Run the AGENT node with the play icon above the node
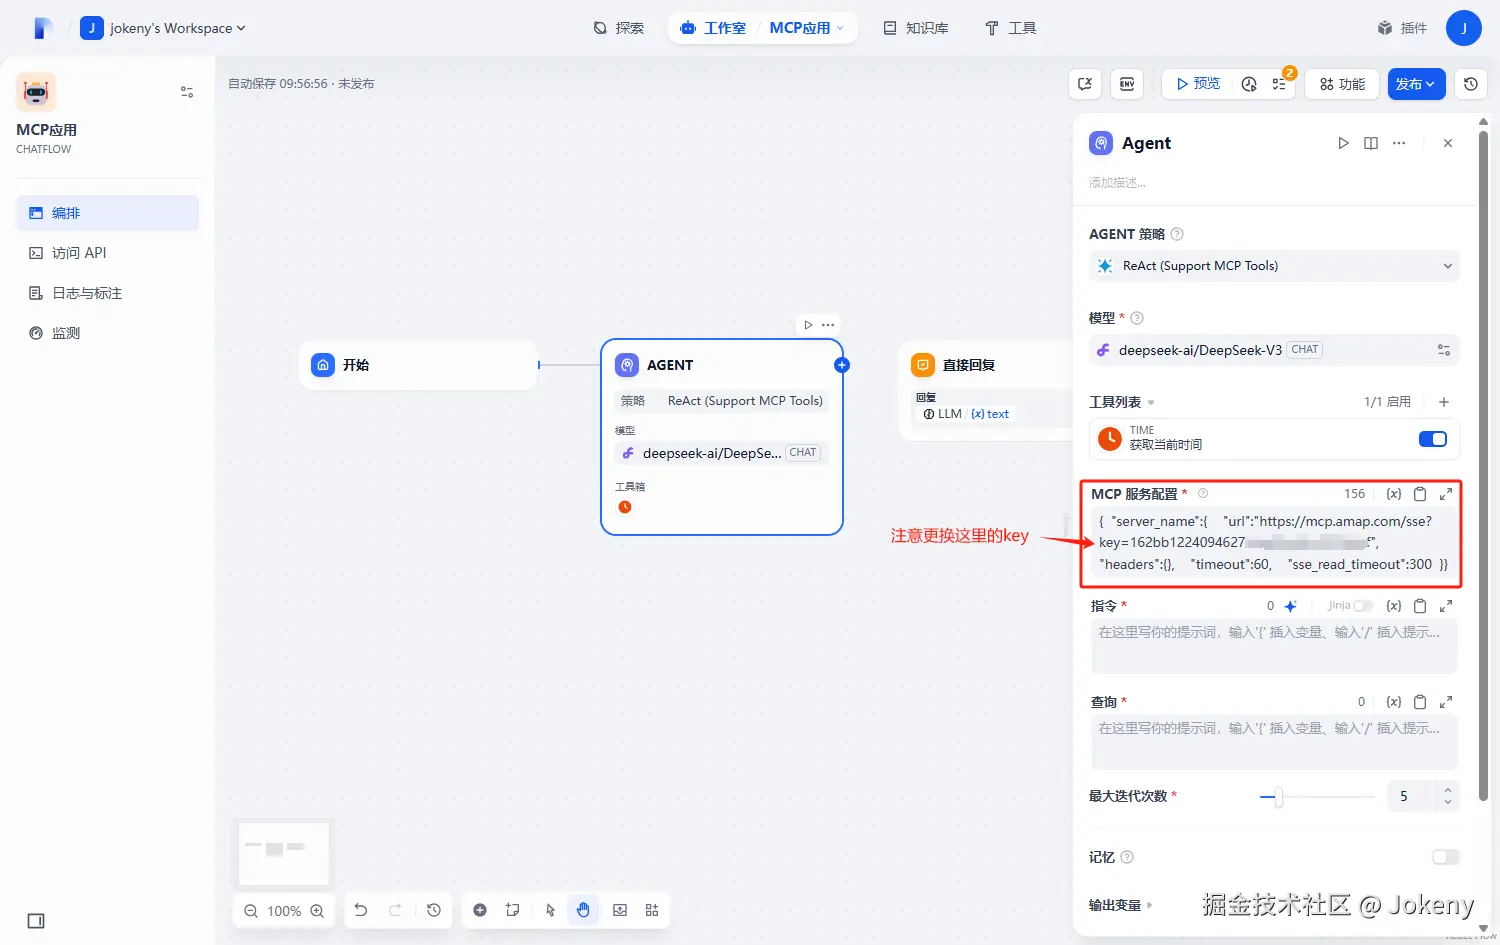1500x945 pixels. [808, 325]
